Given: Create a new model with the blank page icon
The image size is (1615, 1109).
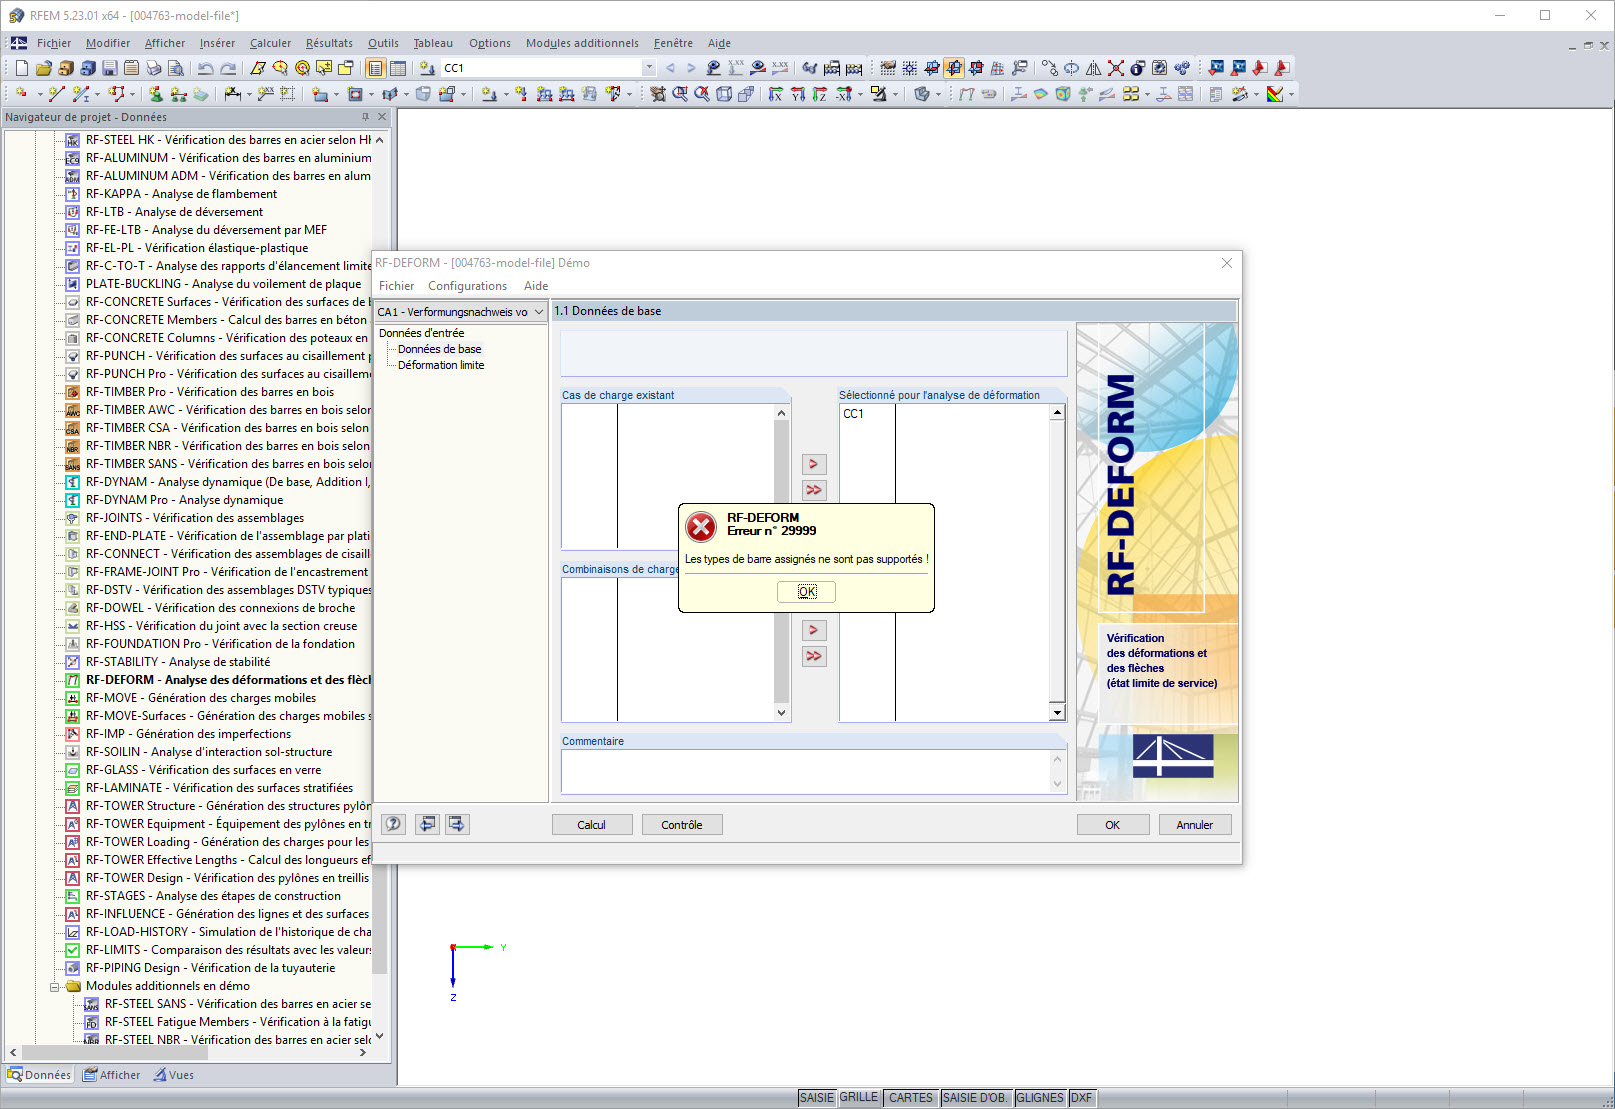Looking at the screenshot, I should 21,68.
